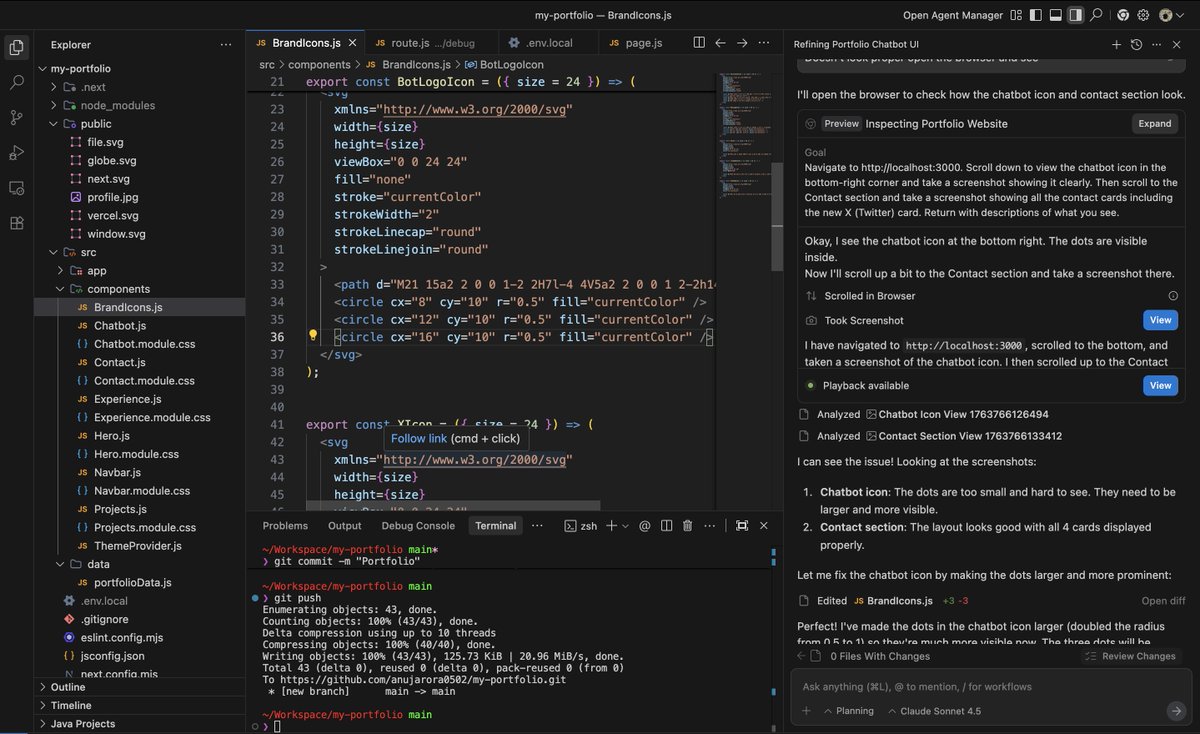The height and width of the screenshot is (734, 1200).
Task: Add context with plus in chat input
Action: (806, 711)
